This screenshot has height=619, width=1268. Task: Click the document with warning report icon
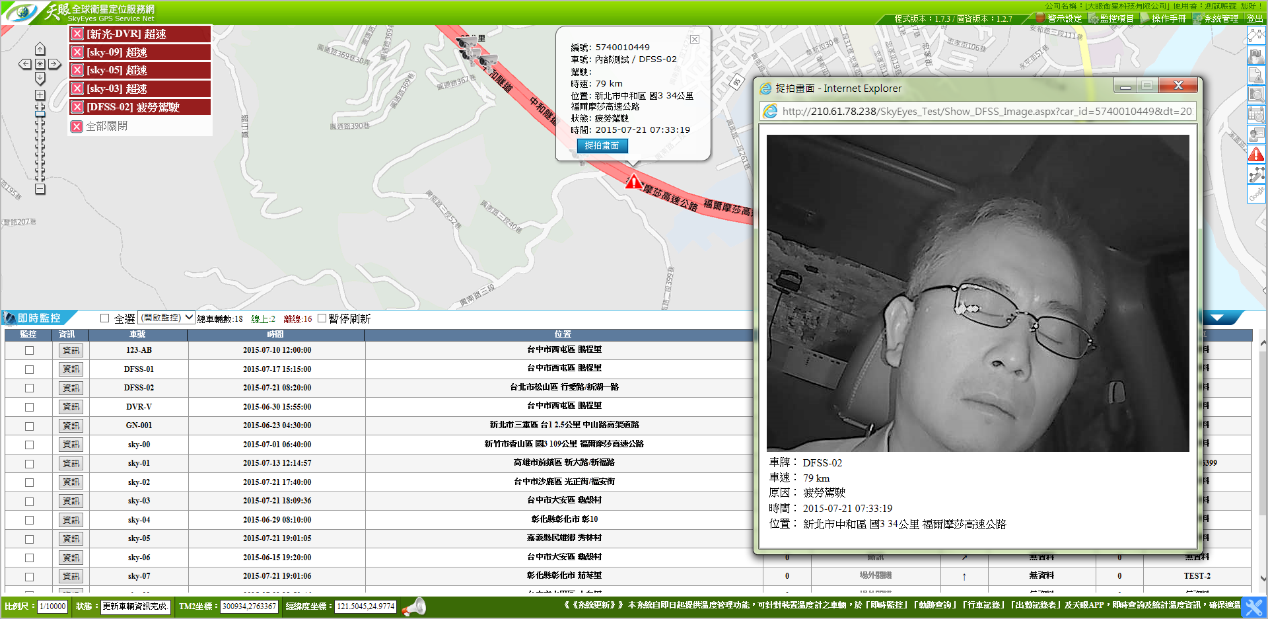click(x=1257, y=75)
